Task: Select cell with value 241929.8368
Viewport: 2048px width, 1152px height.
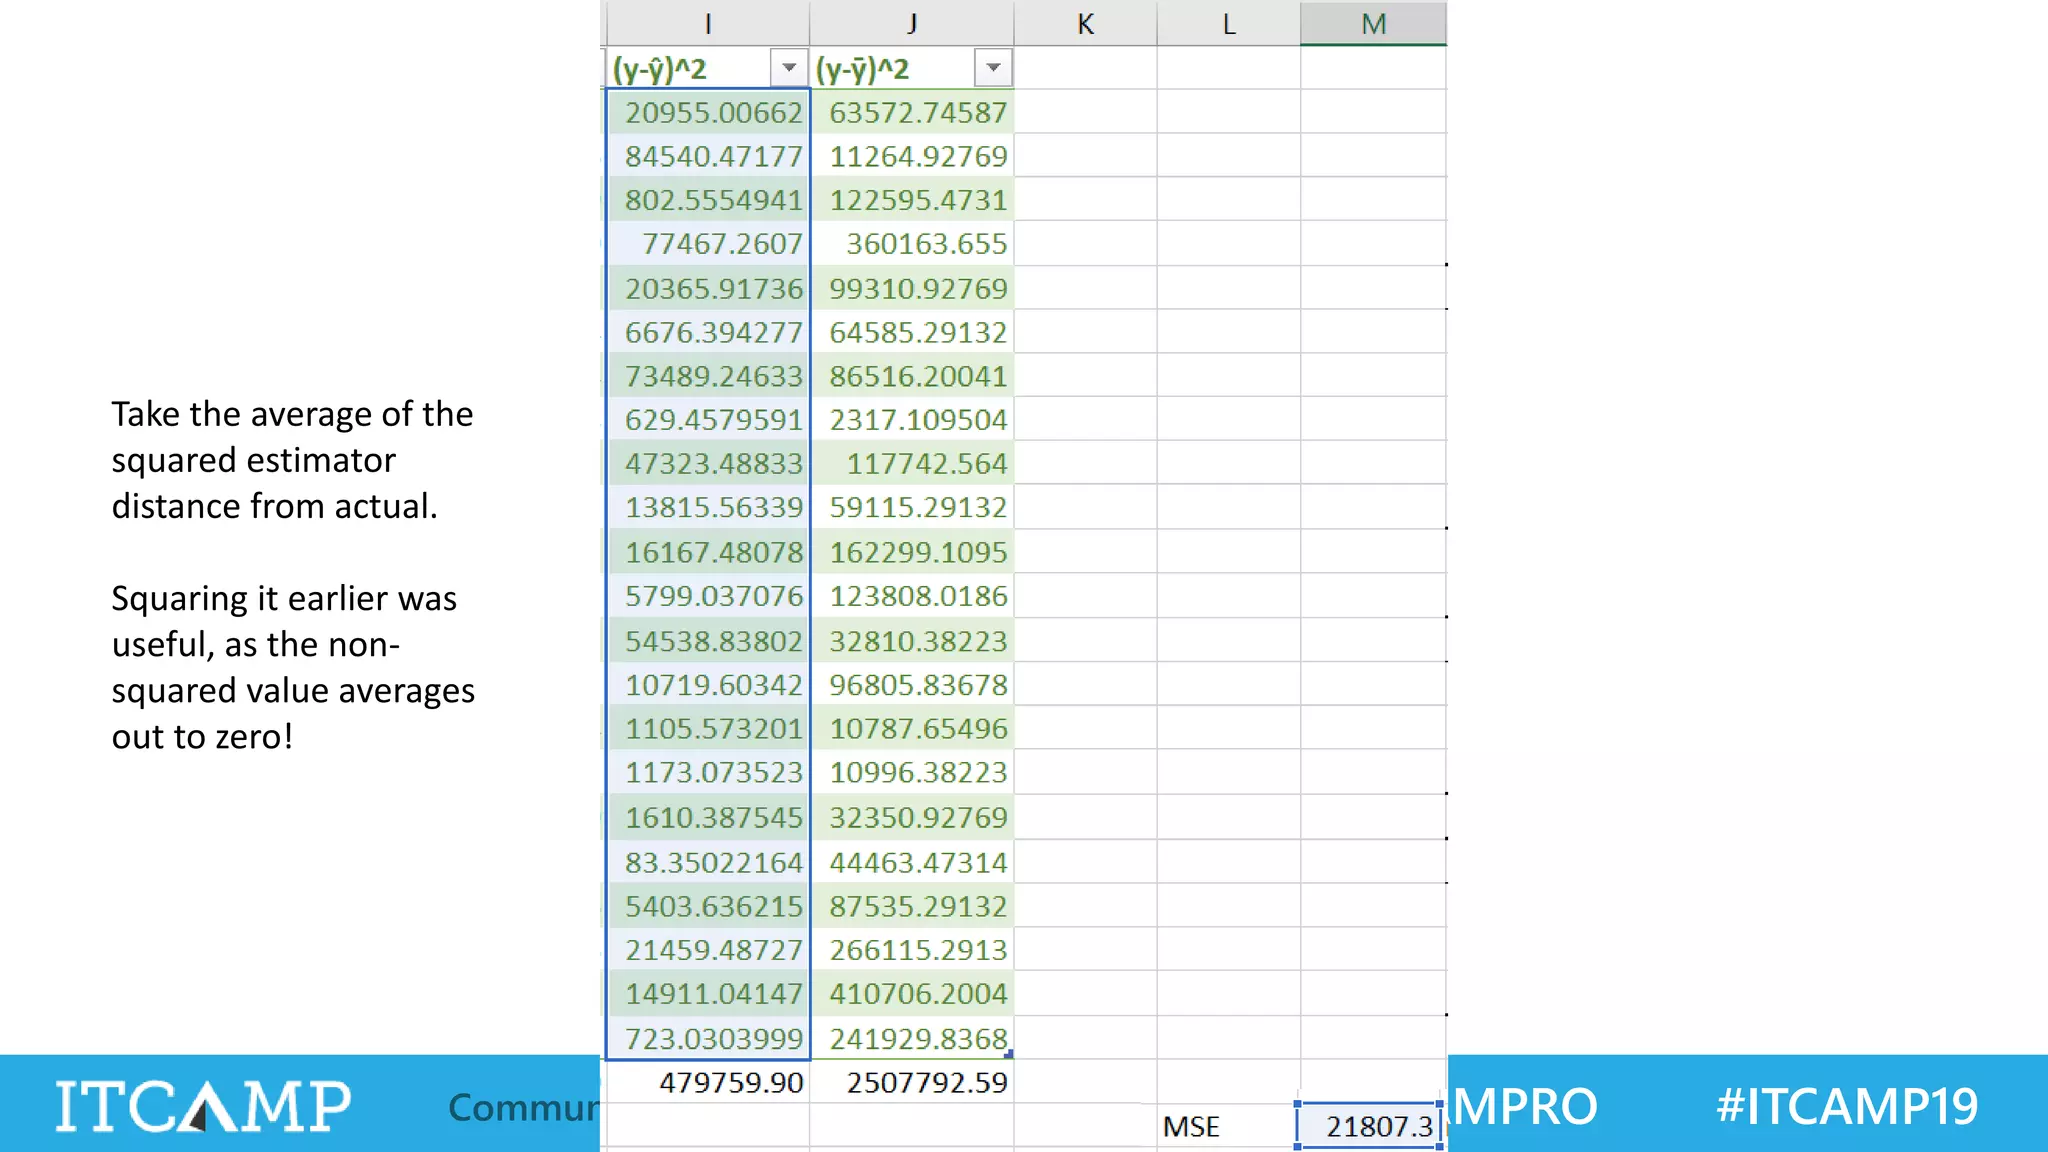Action: (912, 1038)
